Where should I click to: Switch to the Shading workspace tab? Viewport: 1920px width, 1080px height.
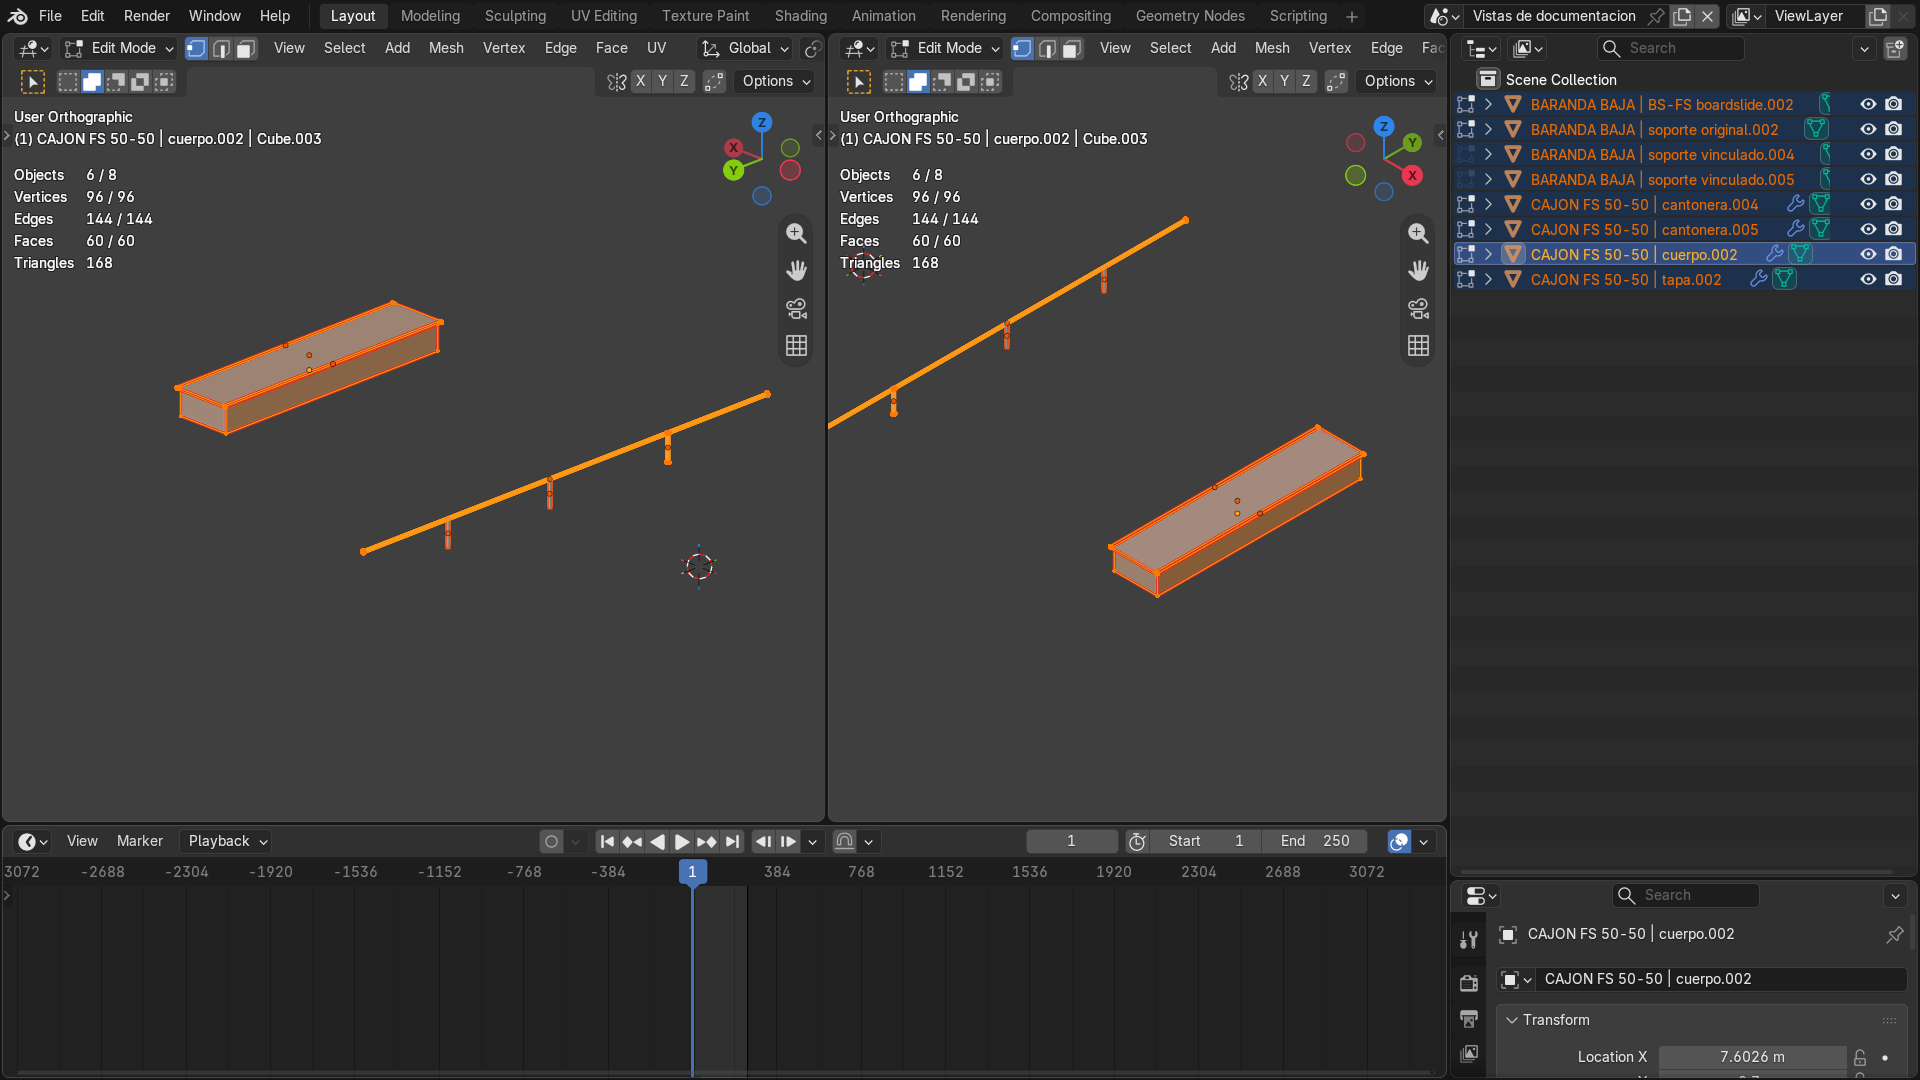point(800,16)
